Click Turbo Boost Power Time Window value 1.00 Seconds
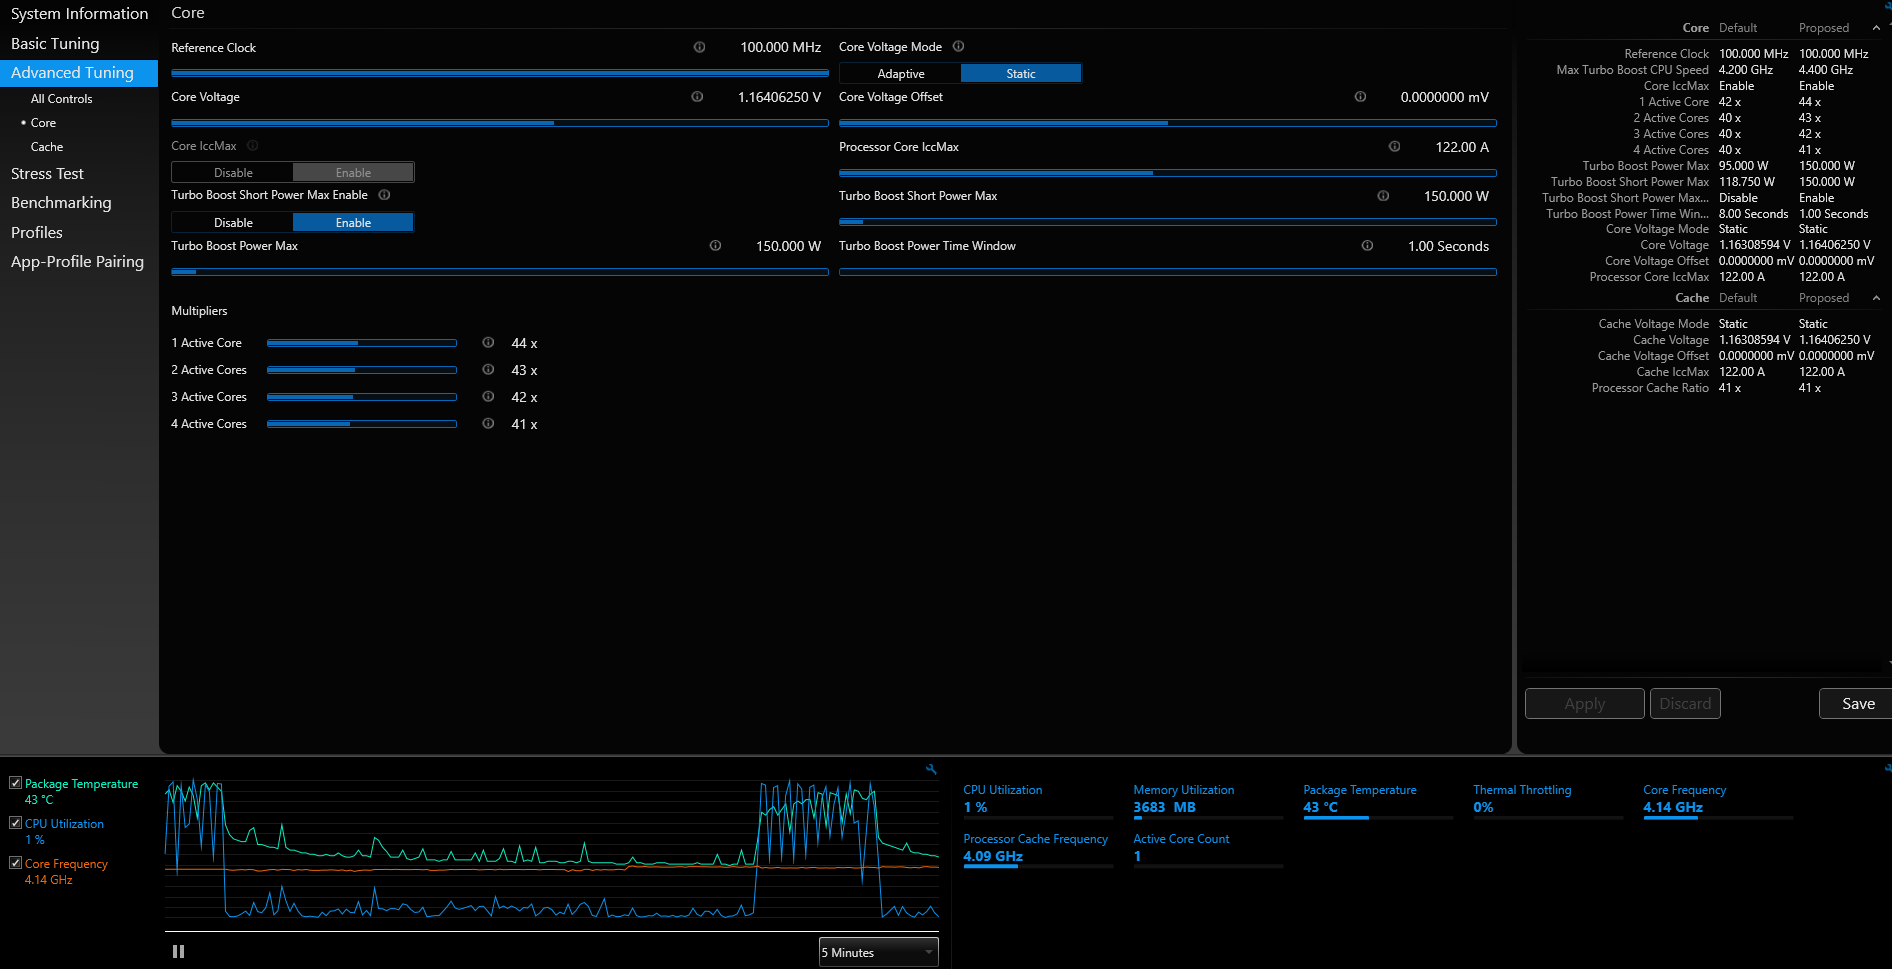 pos(1448,246)
